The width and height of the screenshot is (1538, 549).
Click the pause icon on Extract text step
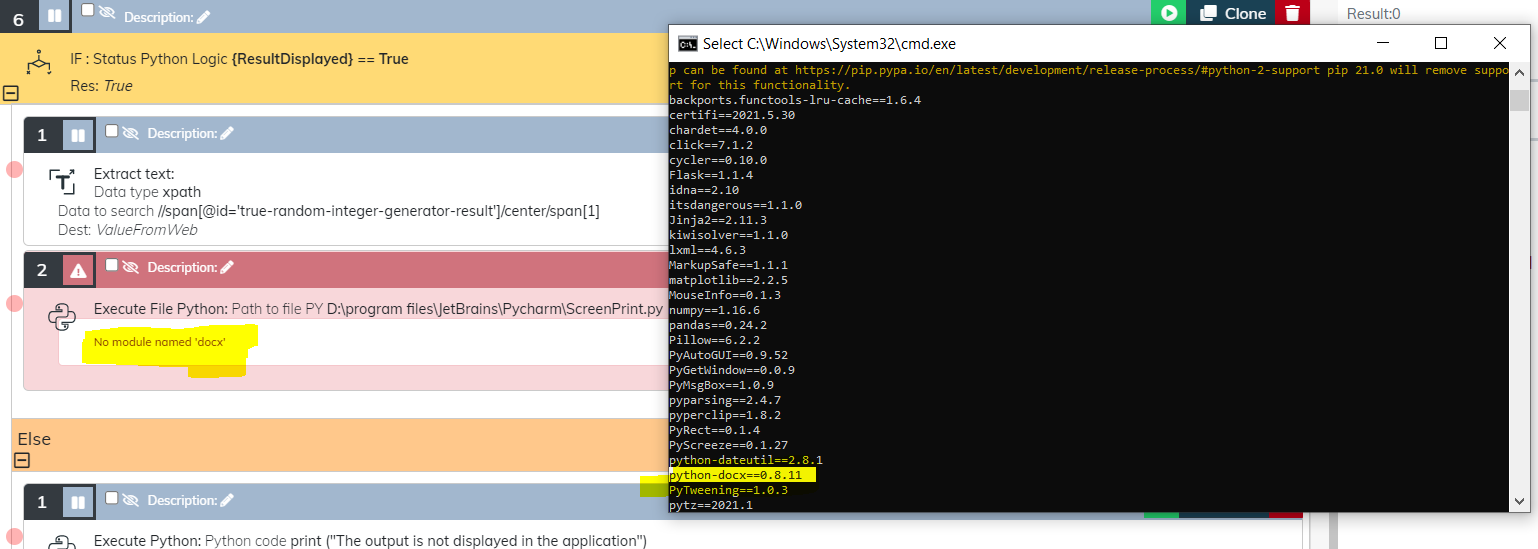click(78, 135)
